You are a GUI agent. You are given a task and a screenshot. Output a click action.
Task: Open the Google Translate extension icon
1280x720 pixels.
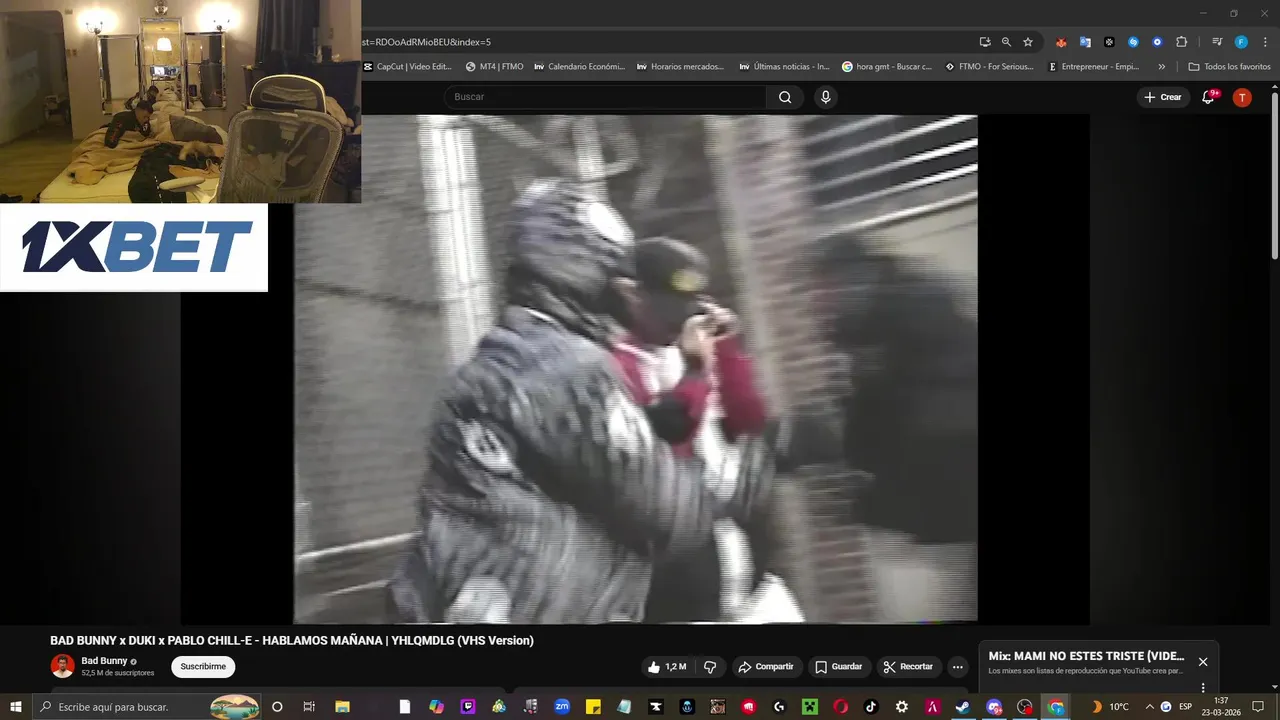pyautogui.click(x=1085, y=42)
